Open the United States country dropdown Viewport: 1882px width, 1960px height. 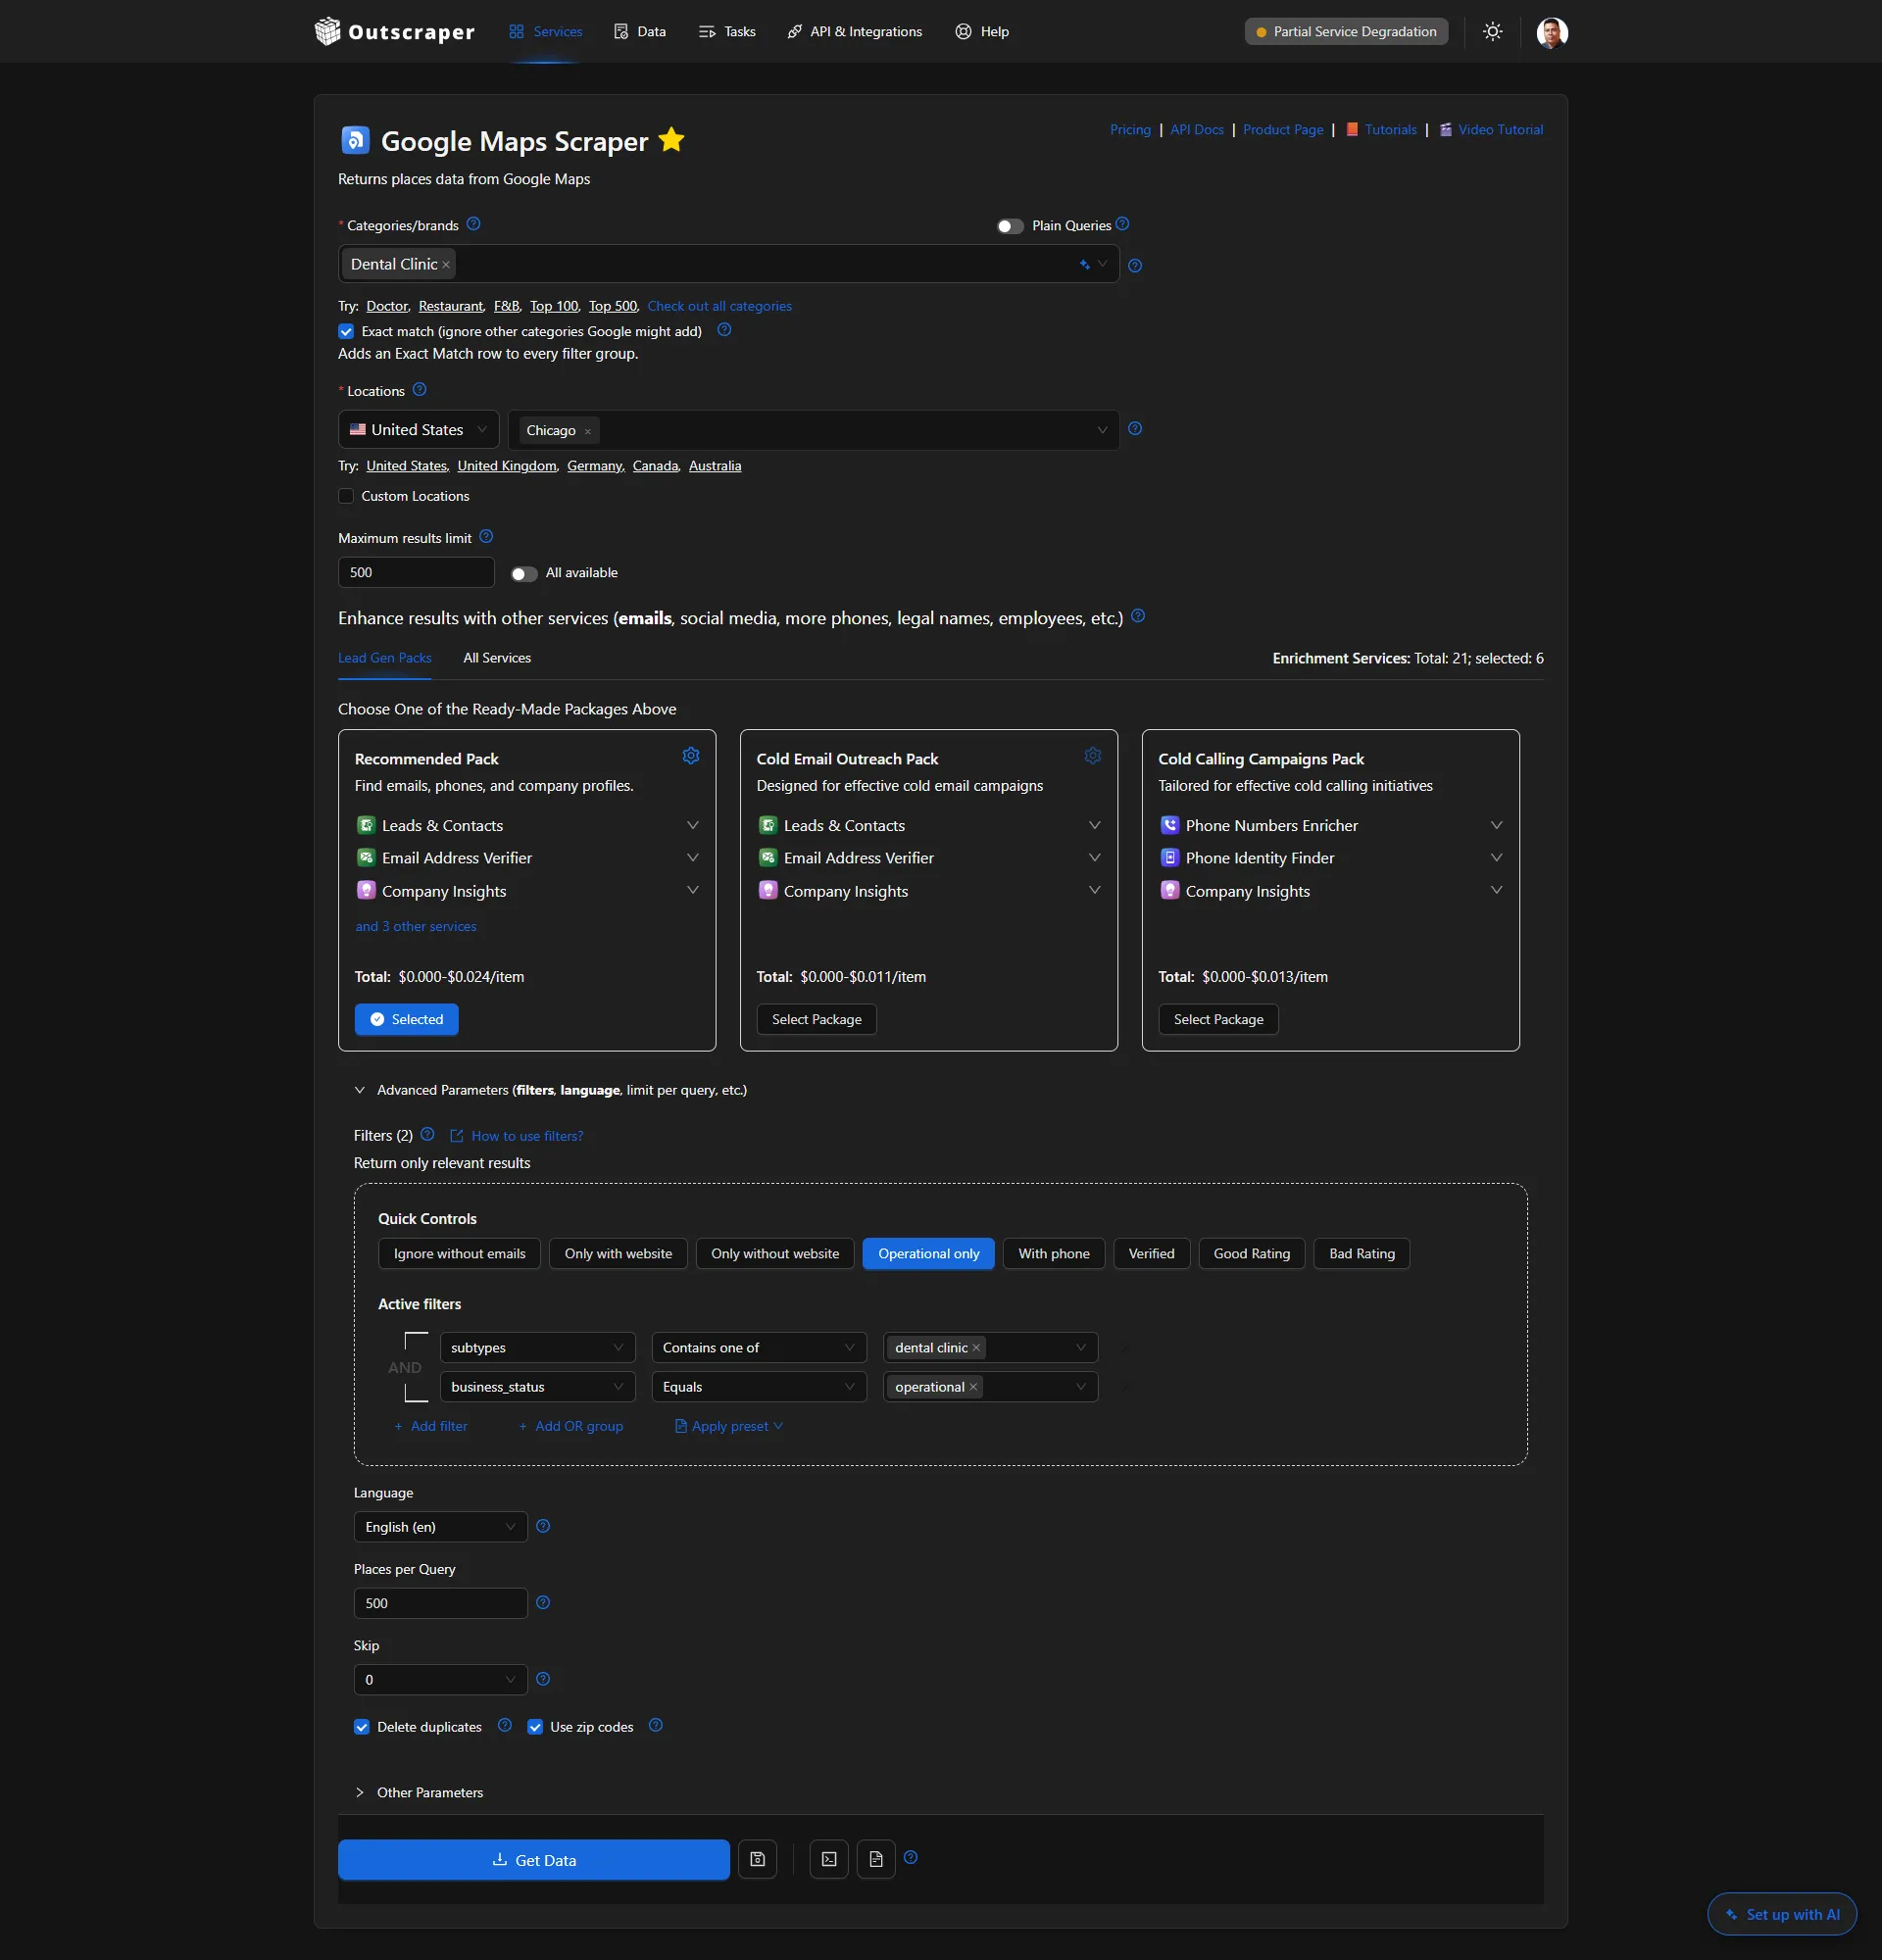click(x=418, y=430)
